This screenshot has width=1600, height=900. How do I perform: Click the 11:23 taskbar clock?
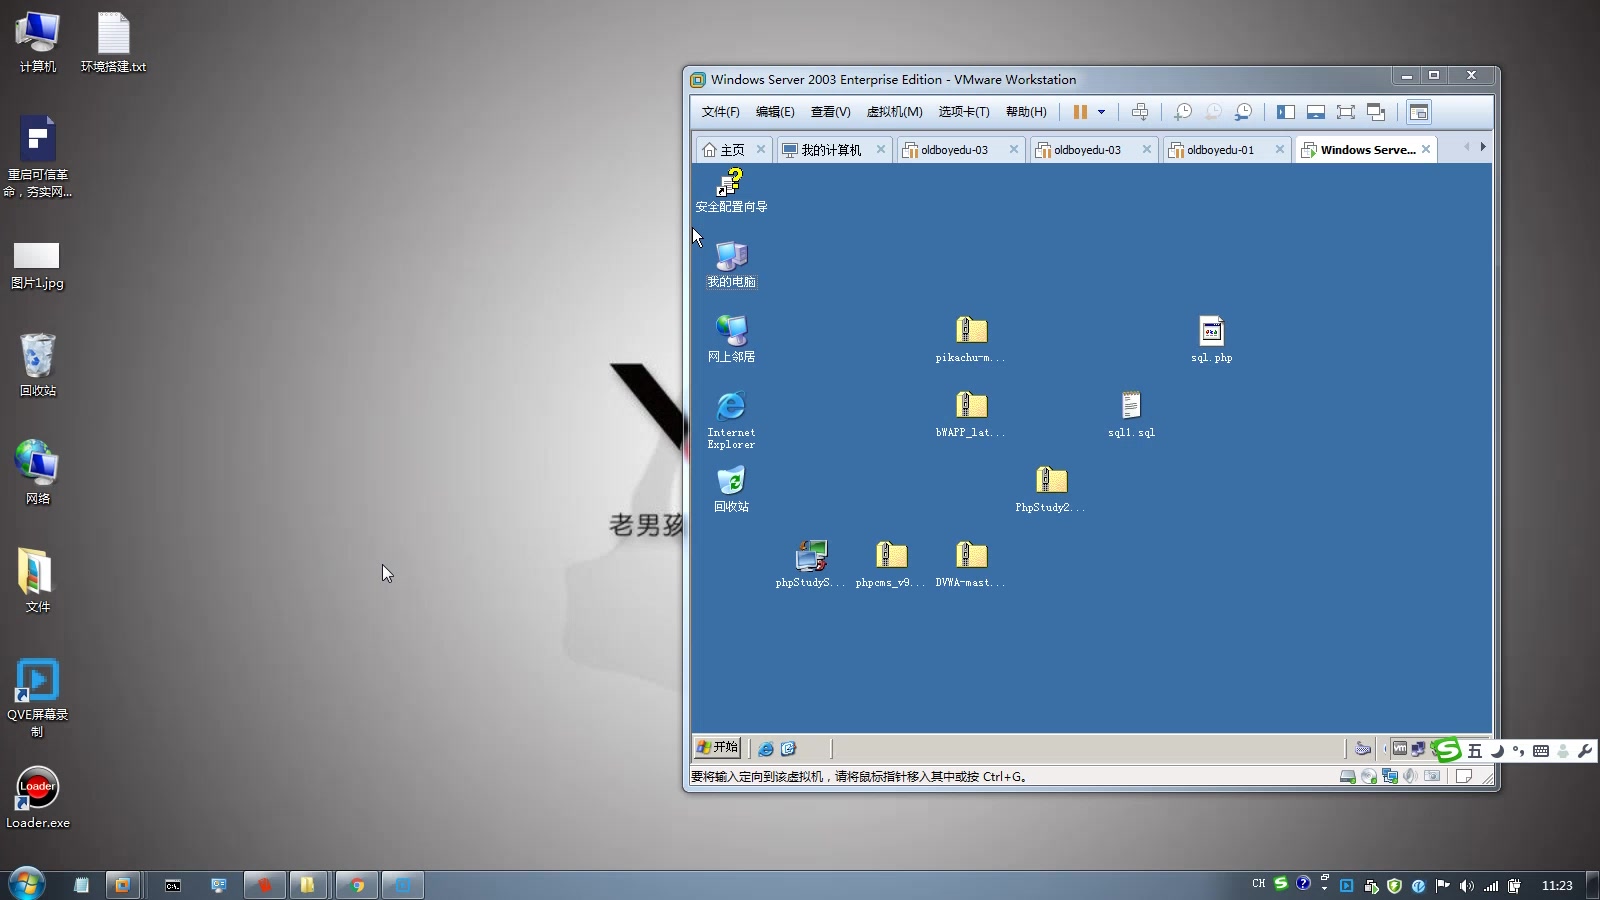1557,885
